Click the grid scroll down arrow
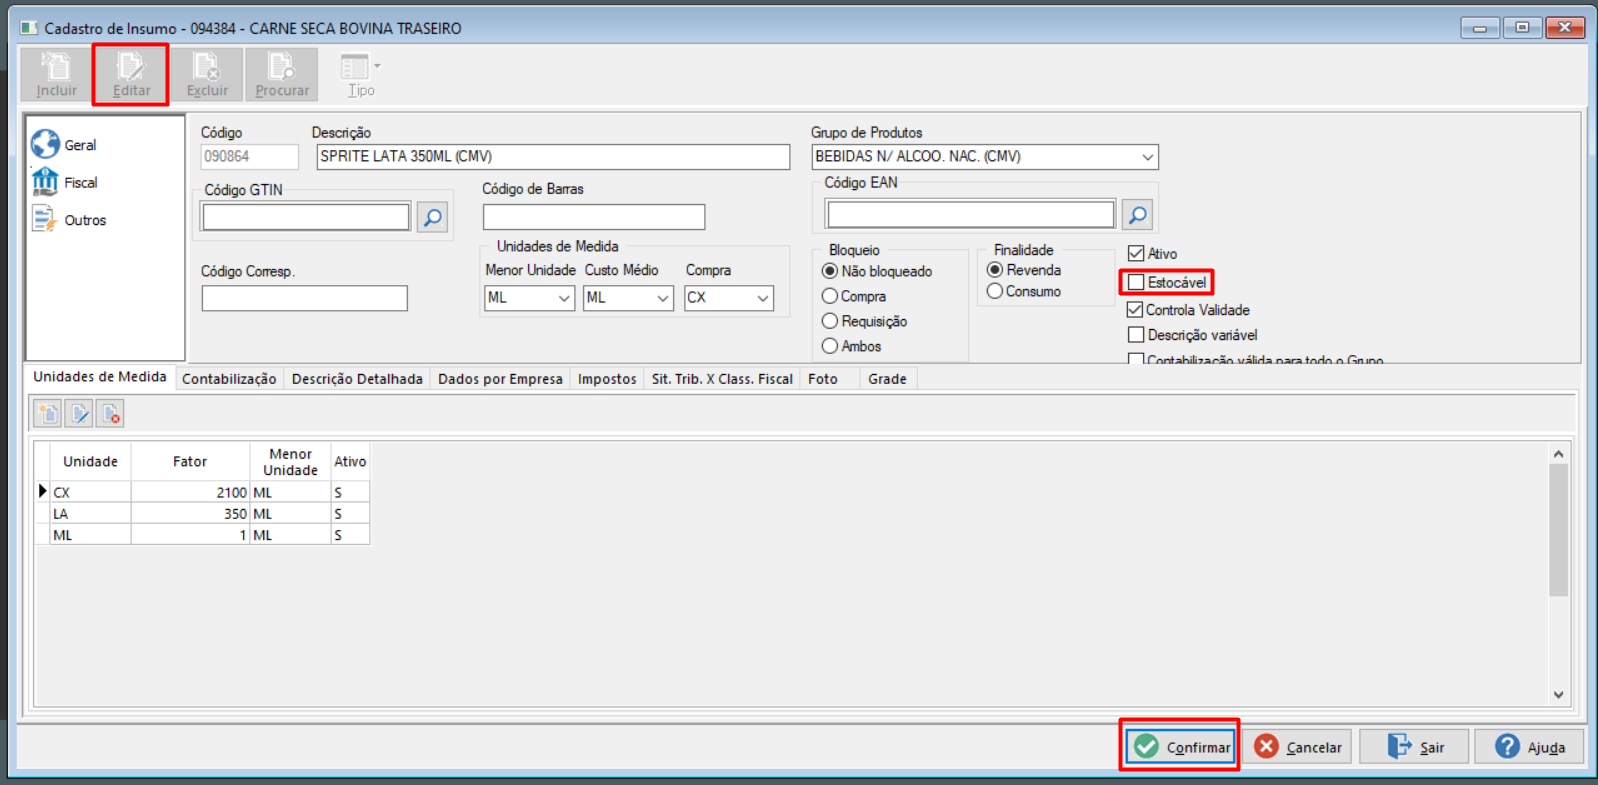Screen dimensions: 1598x785 pyautogui.click(x=1558, y=695)
